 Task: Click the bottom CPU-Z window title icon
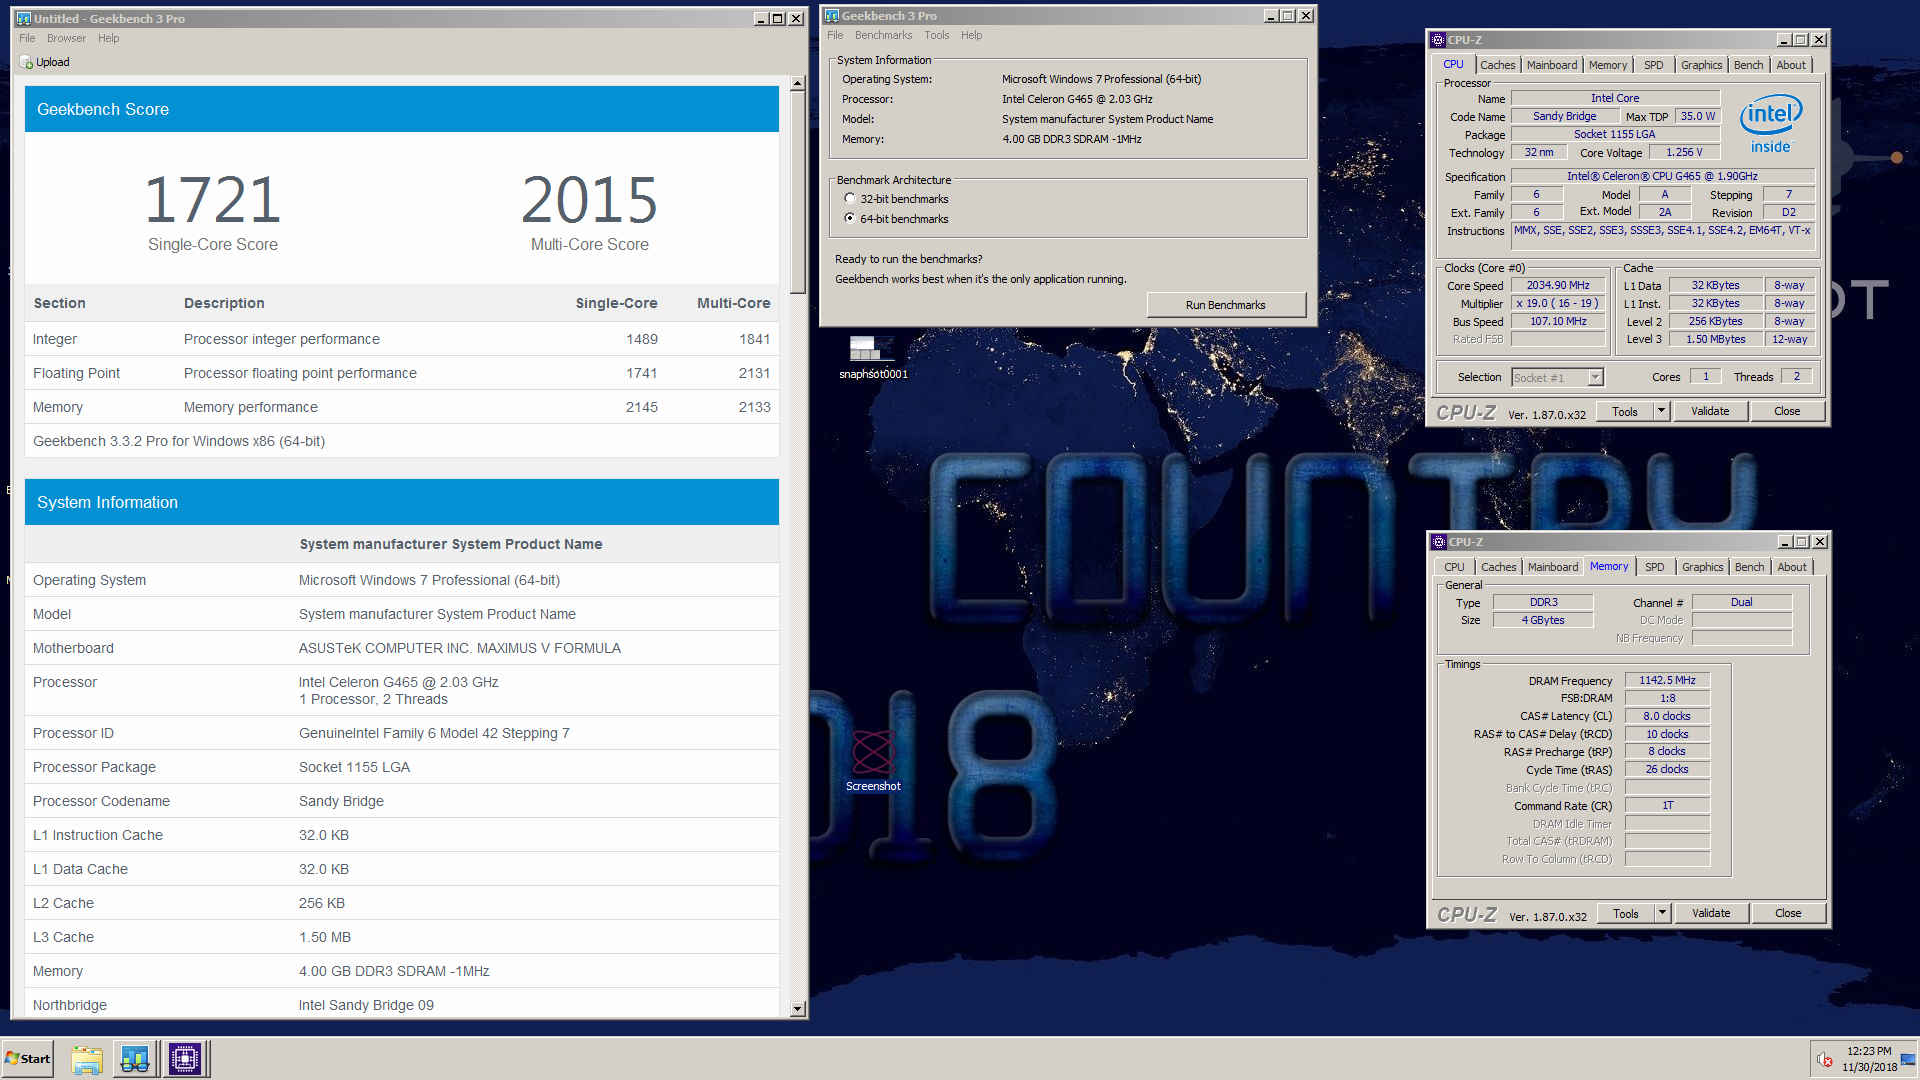1439,542
